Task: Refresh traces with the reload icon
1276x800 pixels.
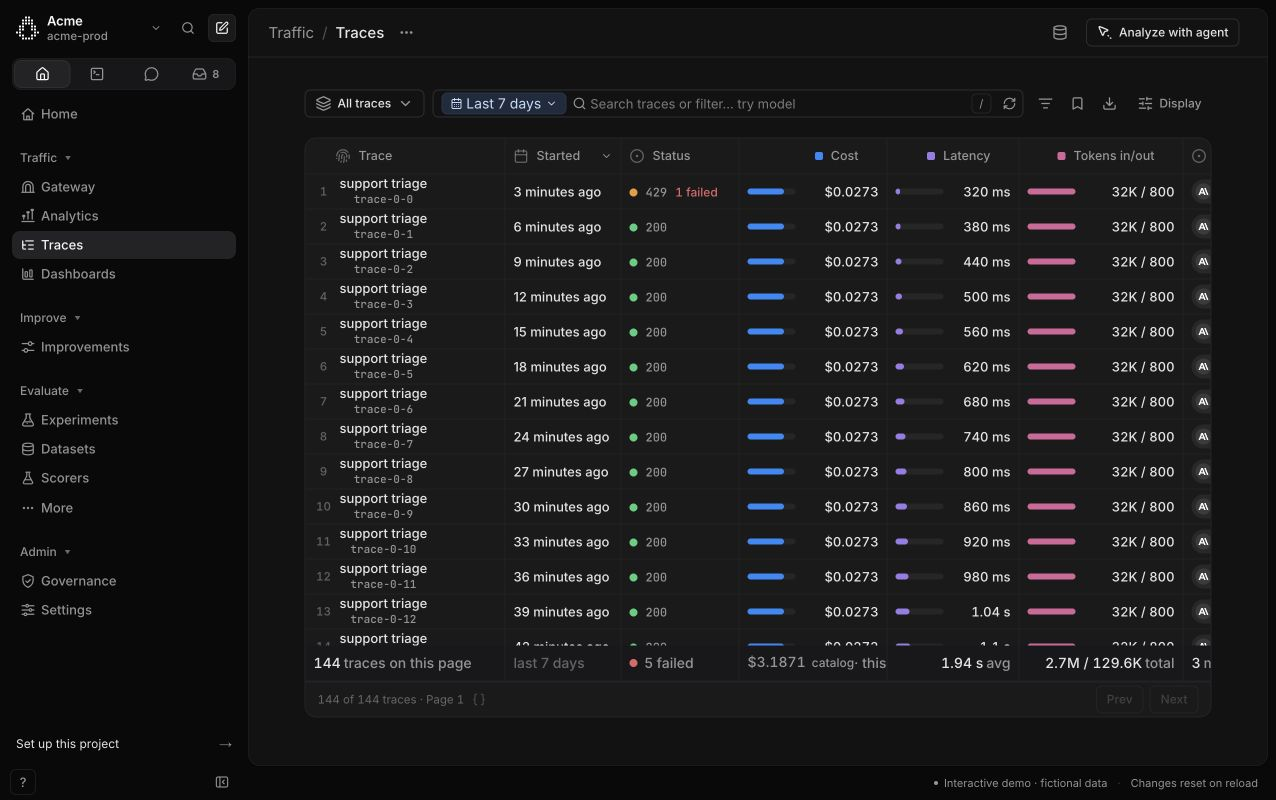Action: tap(1009, 104)
